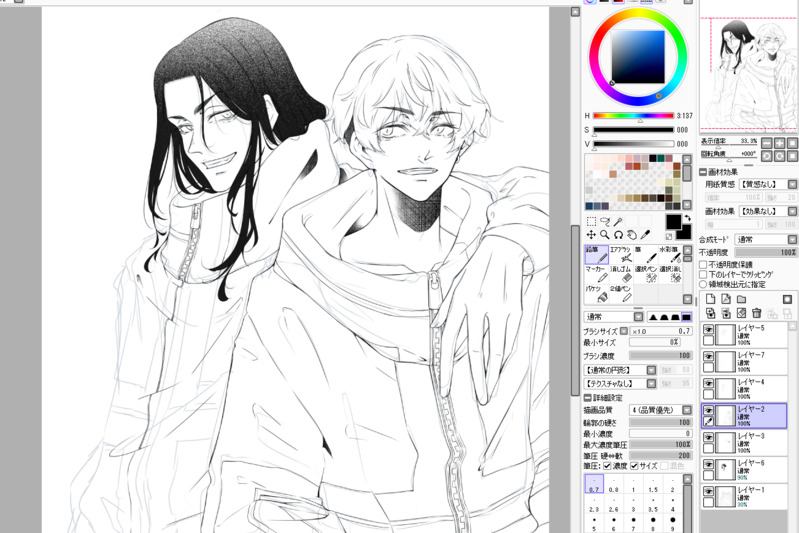The image size is (799, 533).
Task: Select 領域検出元に指定 radio button
Action: 703,284
